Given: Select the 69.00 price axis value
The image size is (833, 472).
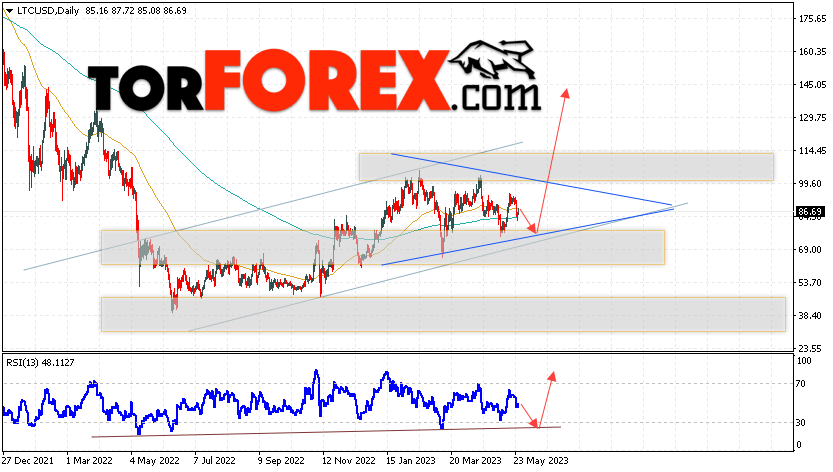Looking at the screenshot, I should (811, 249).
